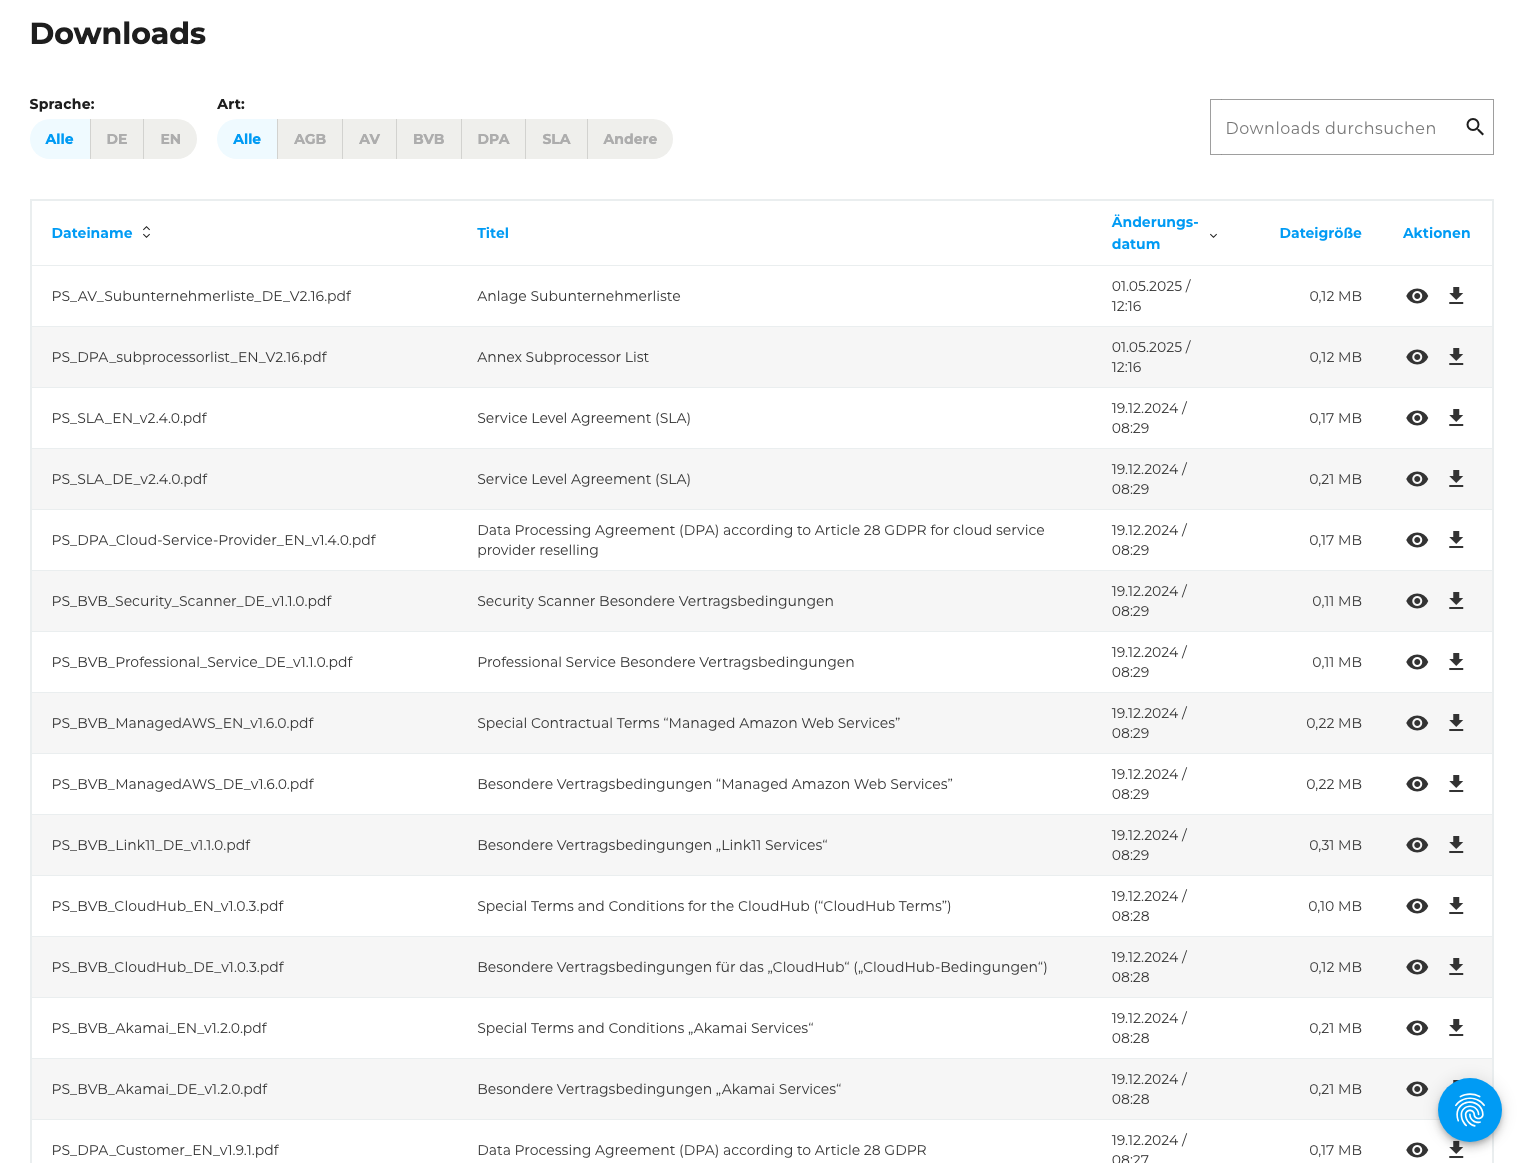Click the search magnifier icon

click(x=1475, y=127)
